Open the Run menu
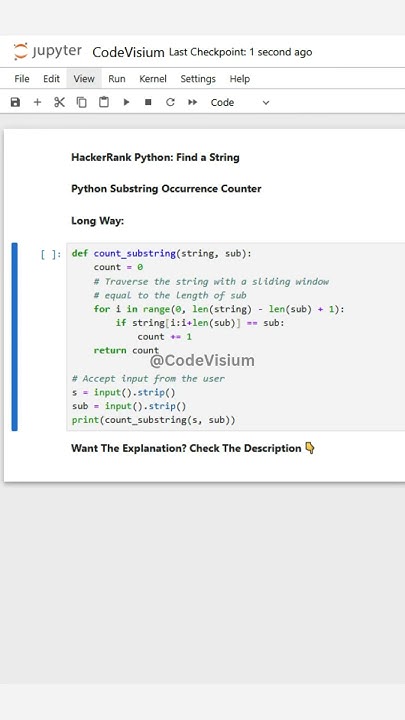 click(x=117, y=79)
